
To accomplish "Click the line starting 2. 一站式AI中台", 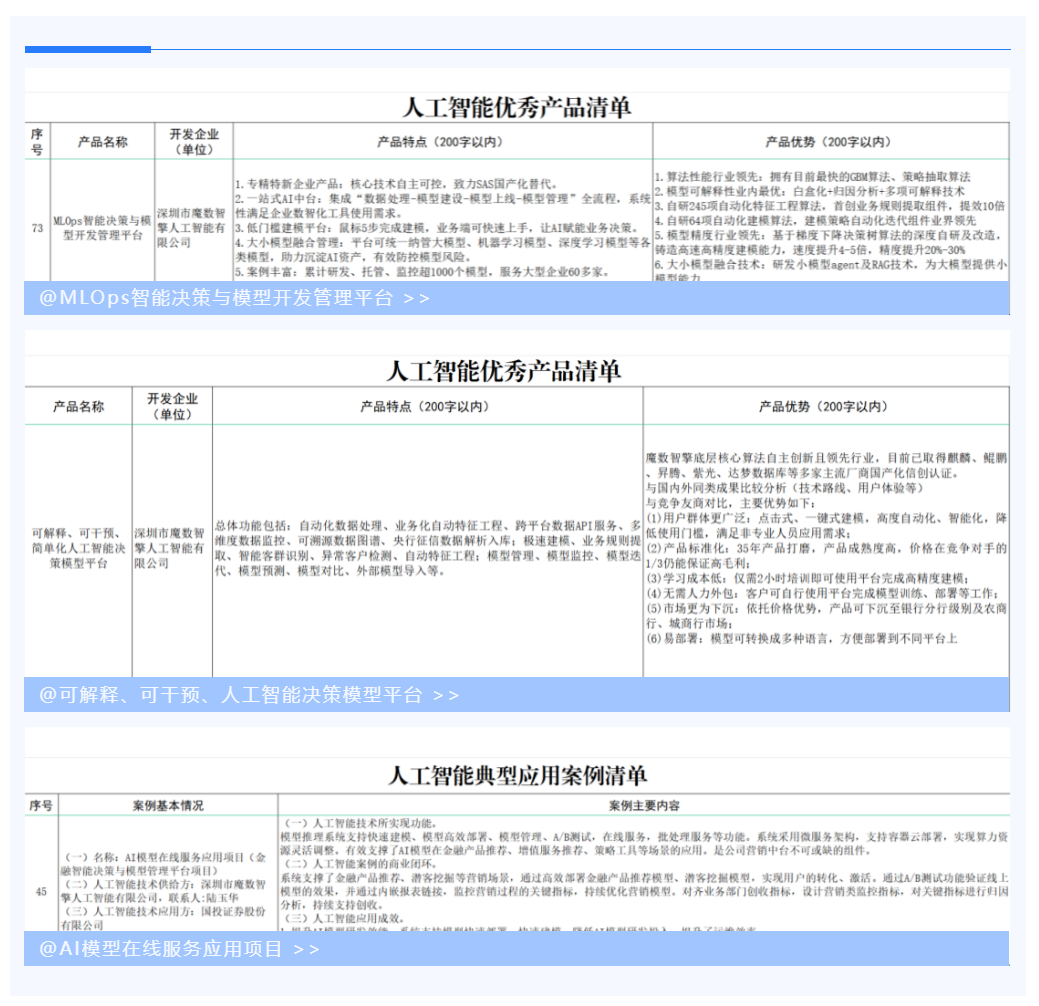I will click(x=443, y=206).
